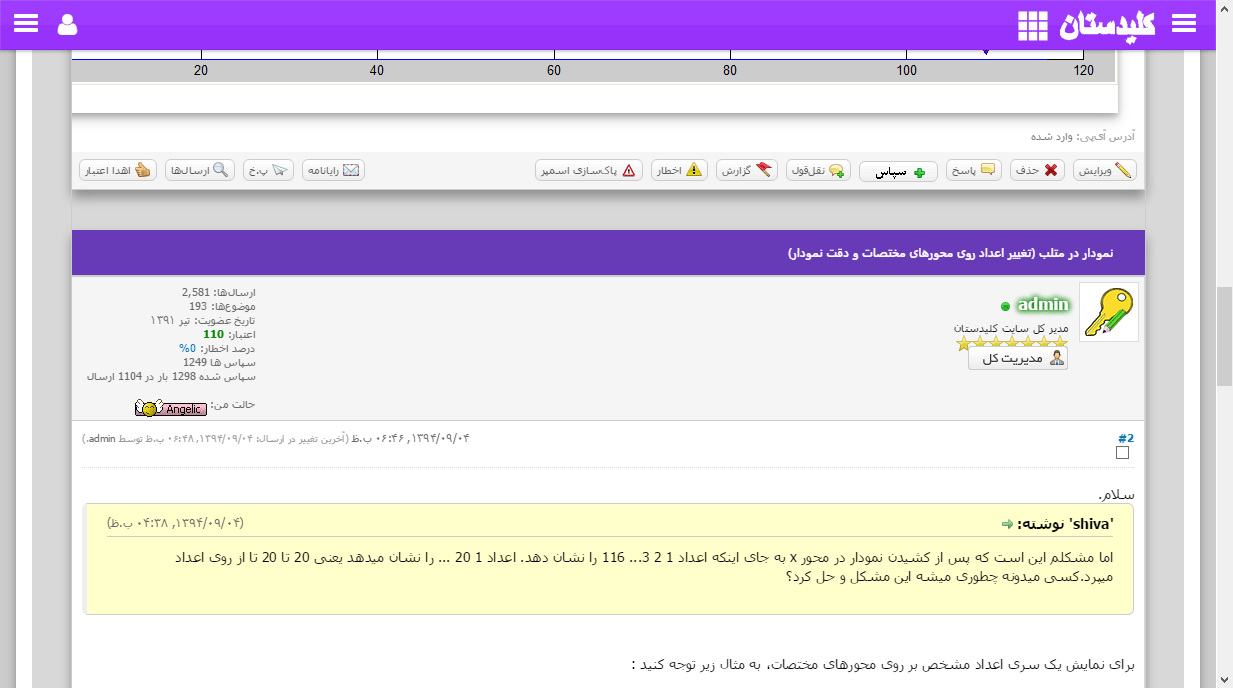Open the user account icon

[x=67, y=24]
